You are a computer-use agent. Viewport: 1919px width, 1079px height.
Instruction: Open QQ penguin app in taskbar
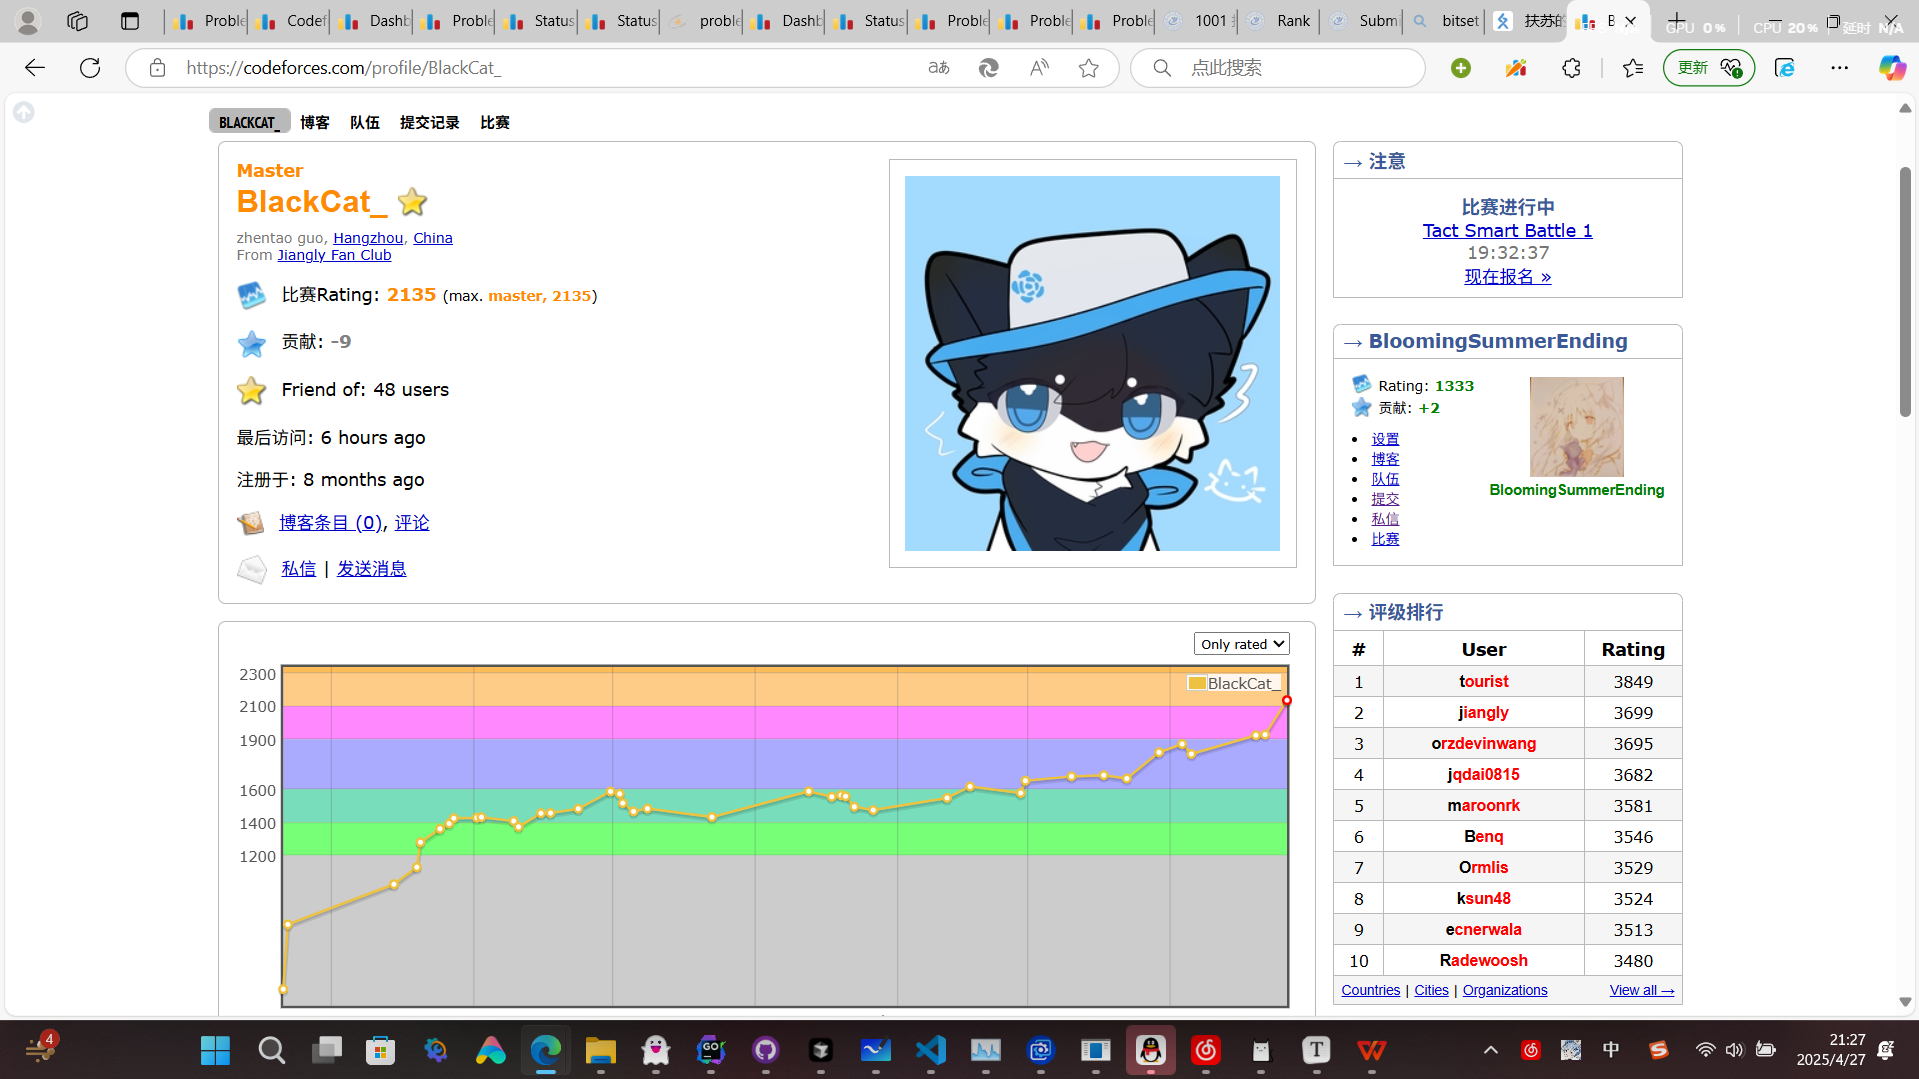(1151, 1050)
